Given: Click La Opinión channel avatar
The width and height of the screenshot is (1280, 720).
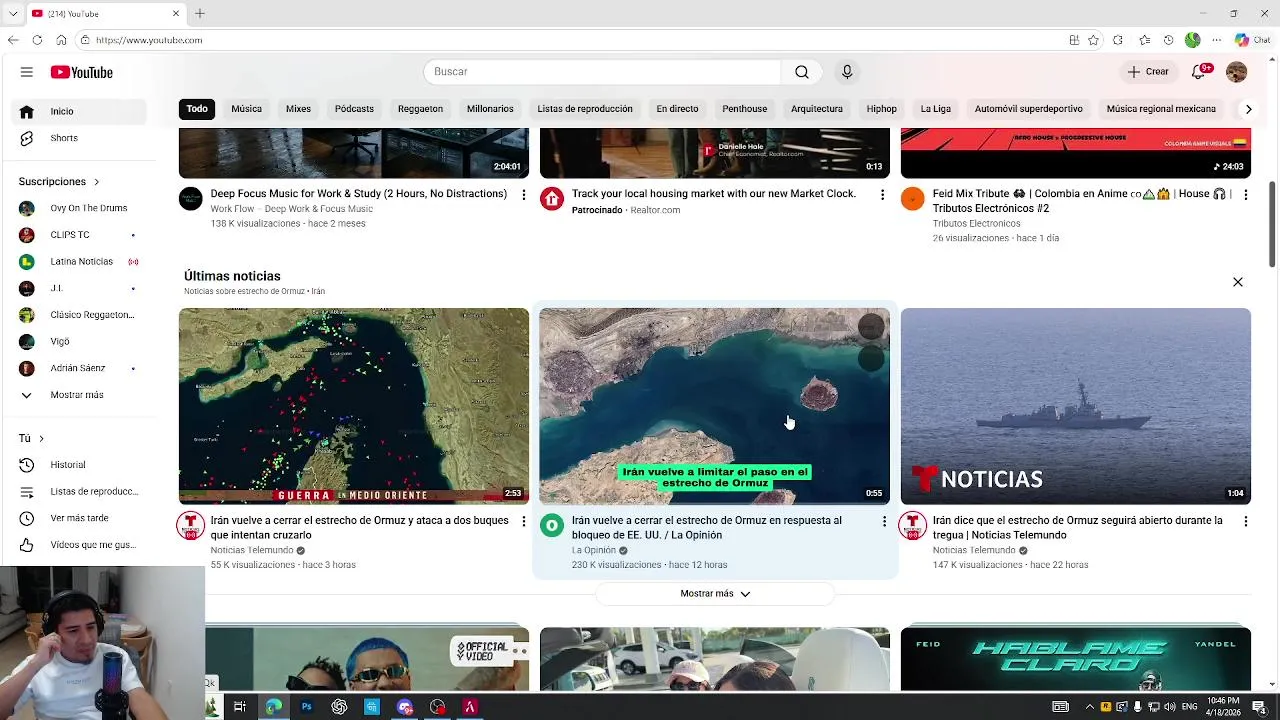Looking at the screenshot, I should [552, 525].
